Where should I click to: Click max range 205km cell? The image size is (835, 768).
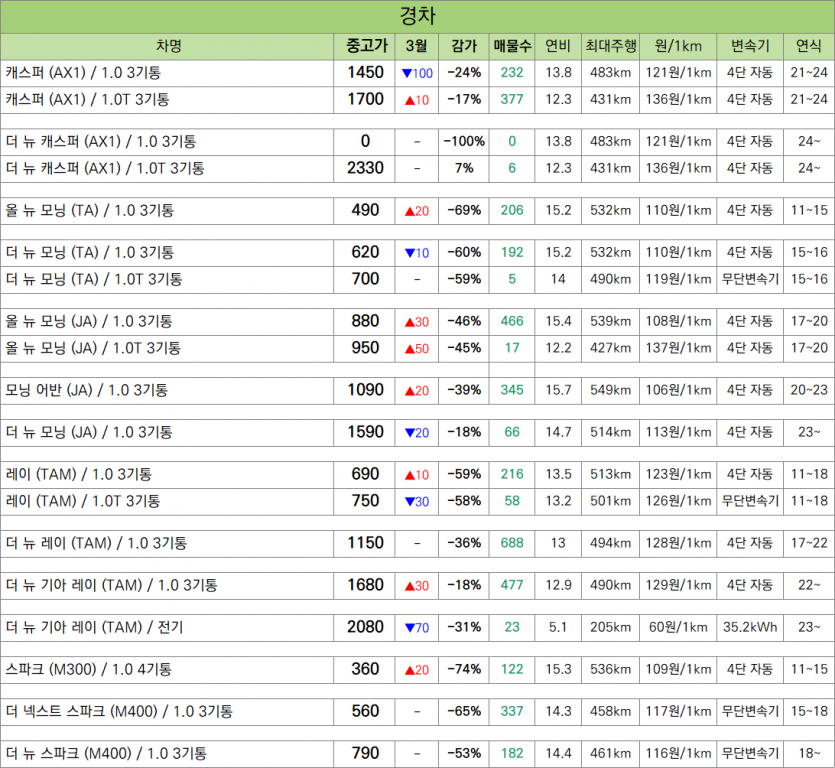point(610,627)
